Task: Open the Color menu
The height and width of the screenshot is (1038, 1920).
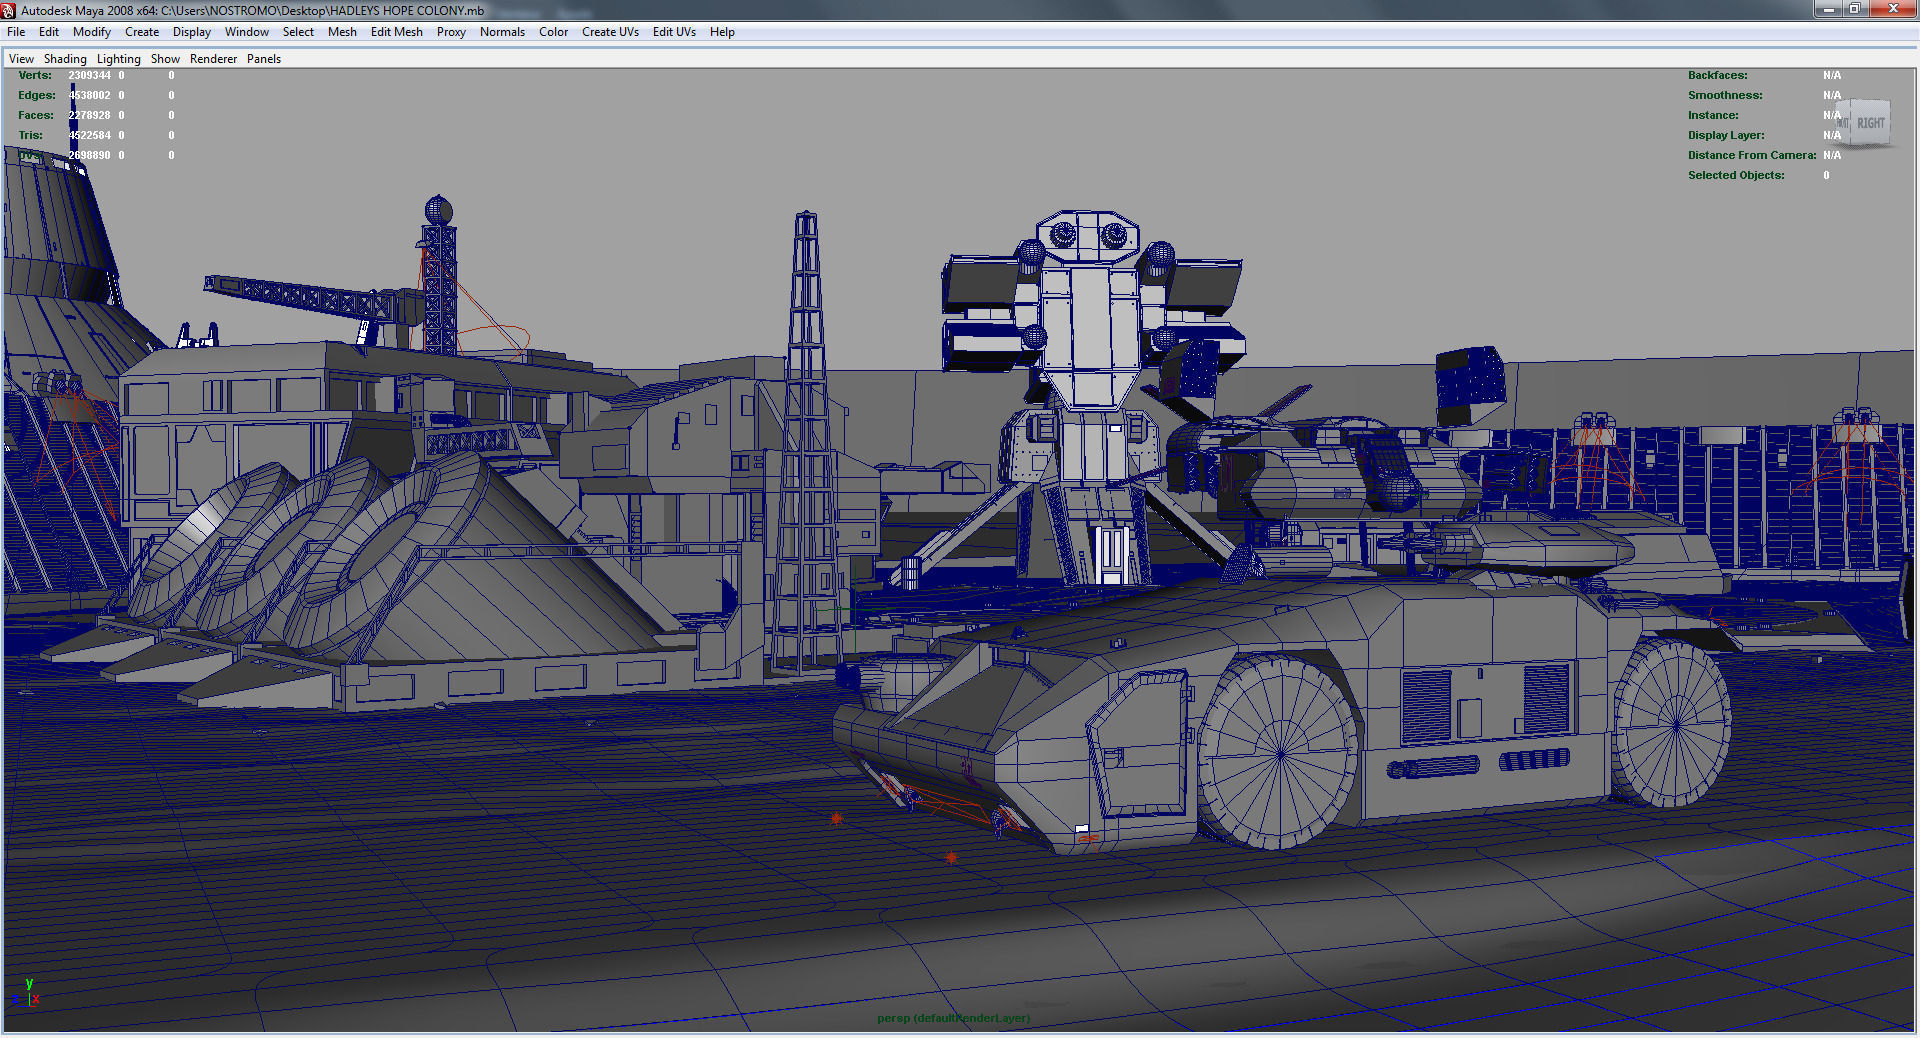Action: [x=554, y=32]
